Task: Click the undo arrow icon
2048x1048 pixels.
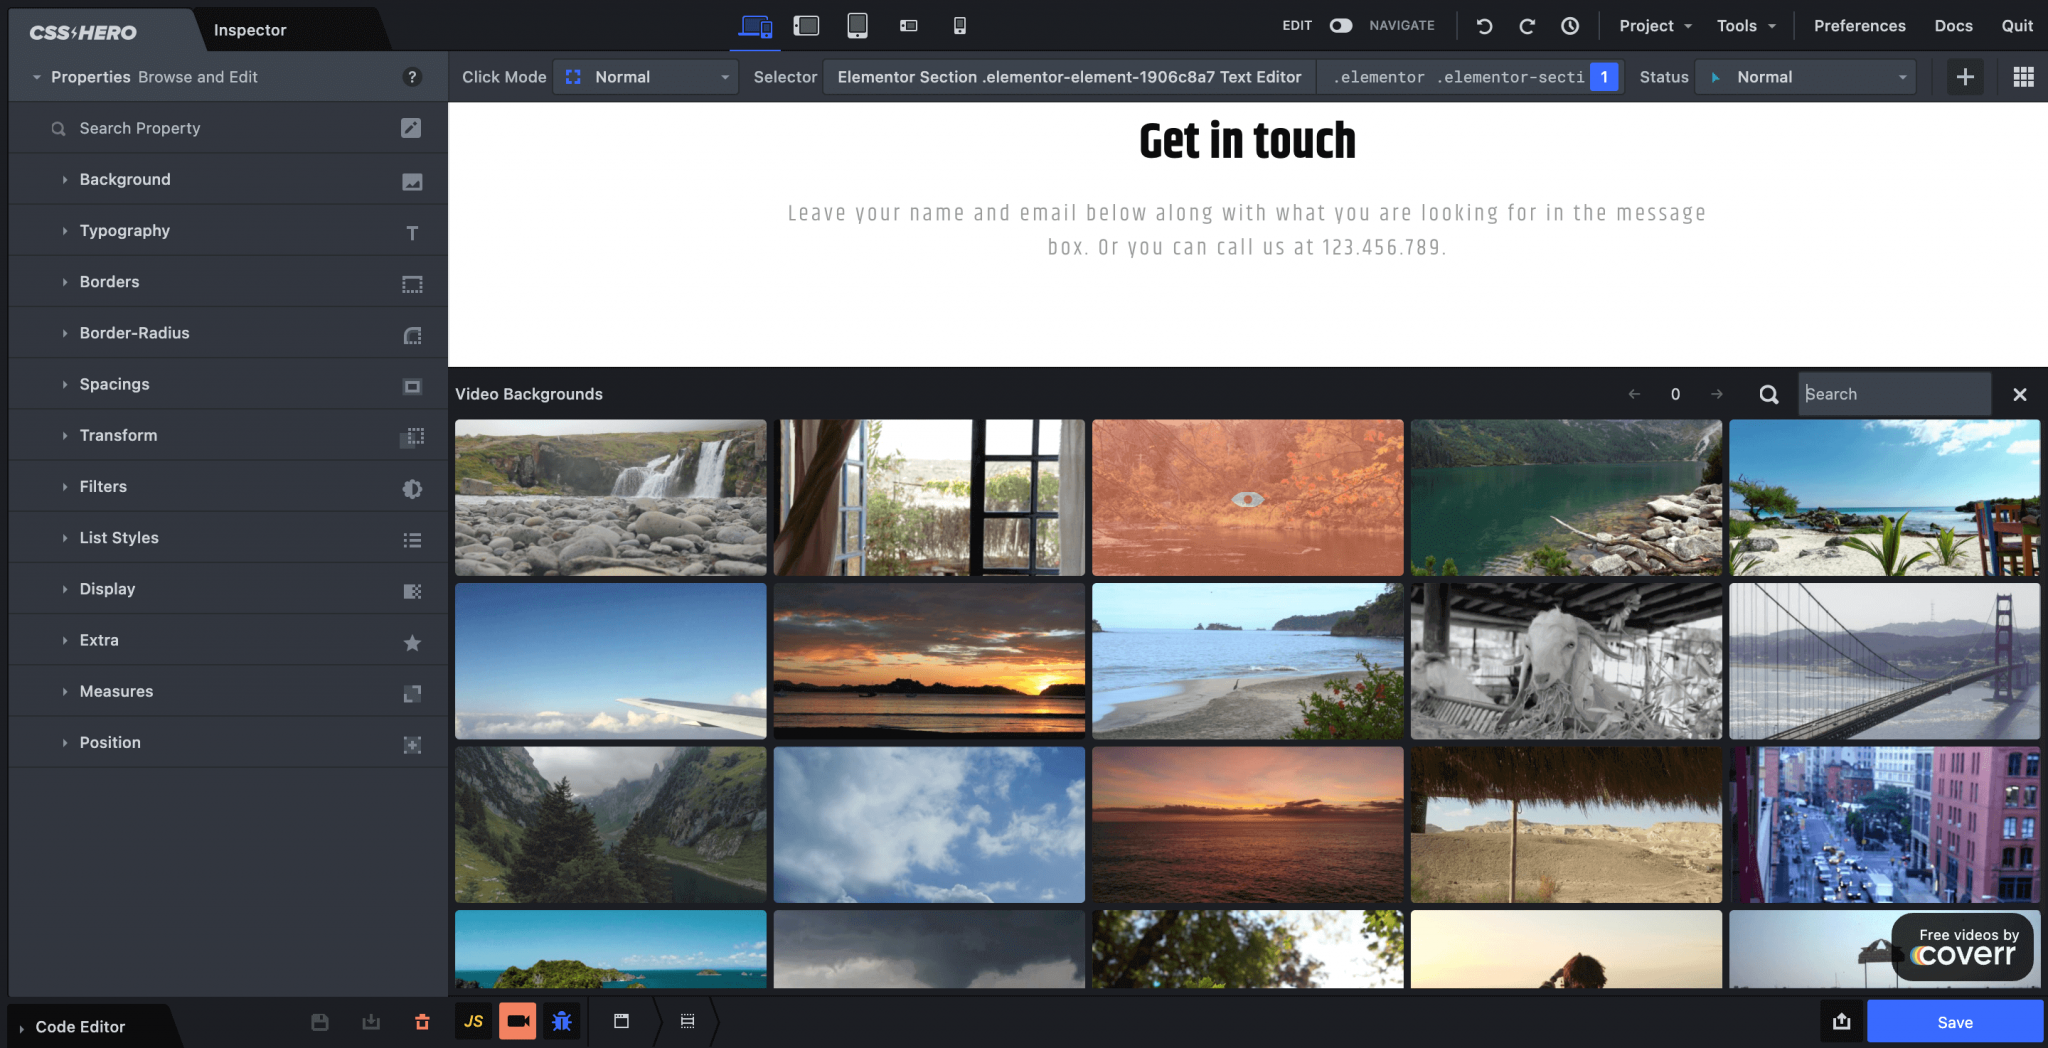Action: point(1483,26)
